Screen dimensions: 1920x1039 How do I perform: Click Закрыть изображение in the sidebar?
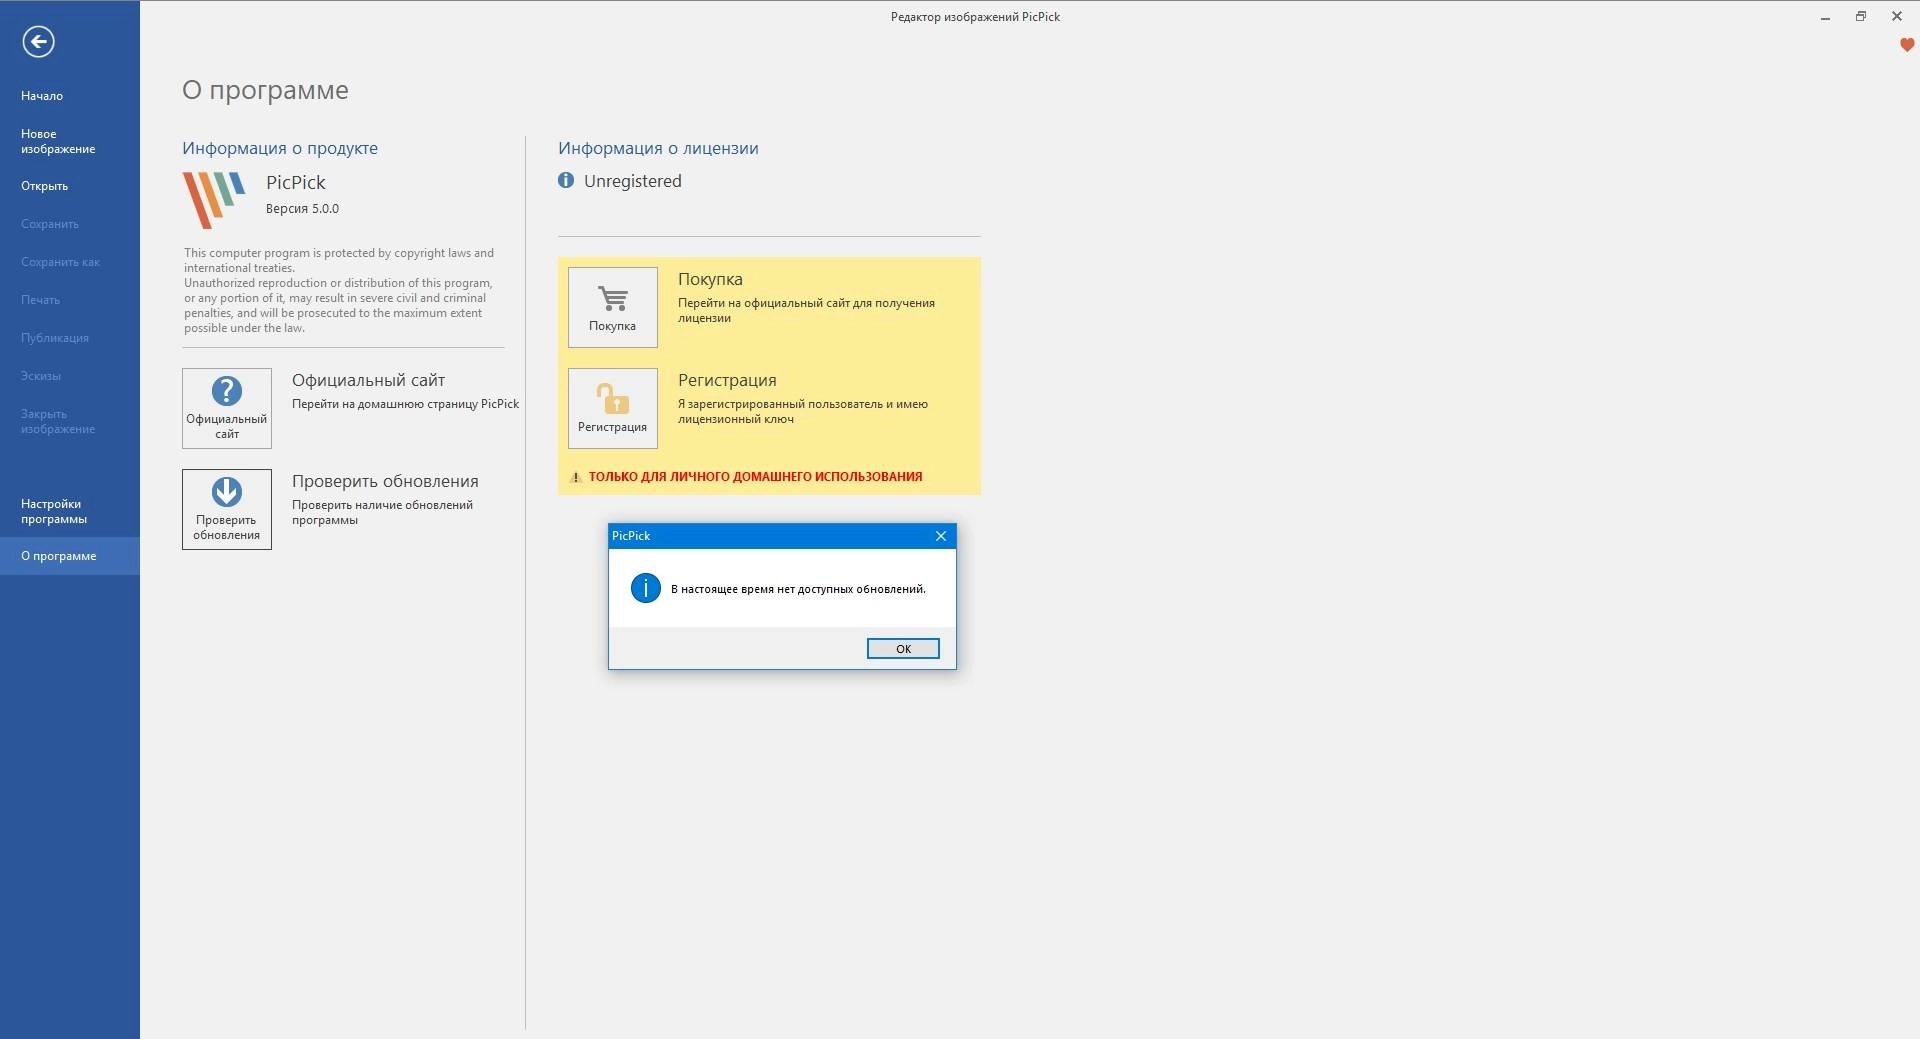tap(58, 421)
